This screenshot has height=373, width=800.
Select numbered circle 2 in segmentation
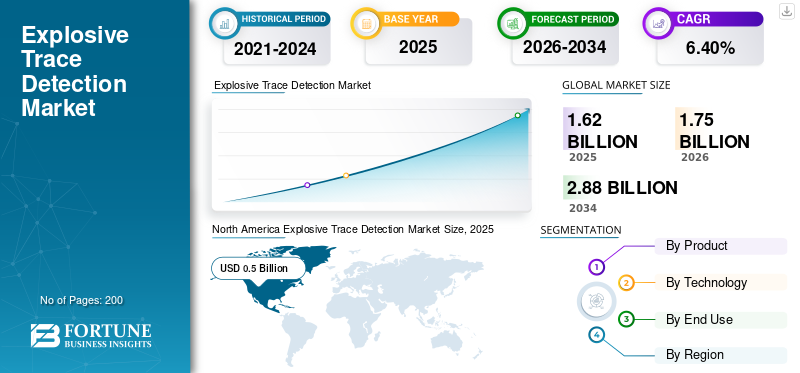626,283
